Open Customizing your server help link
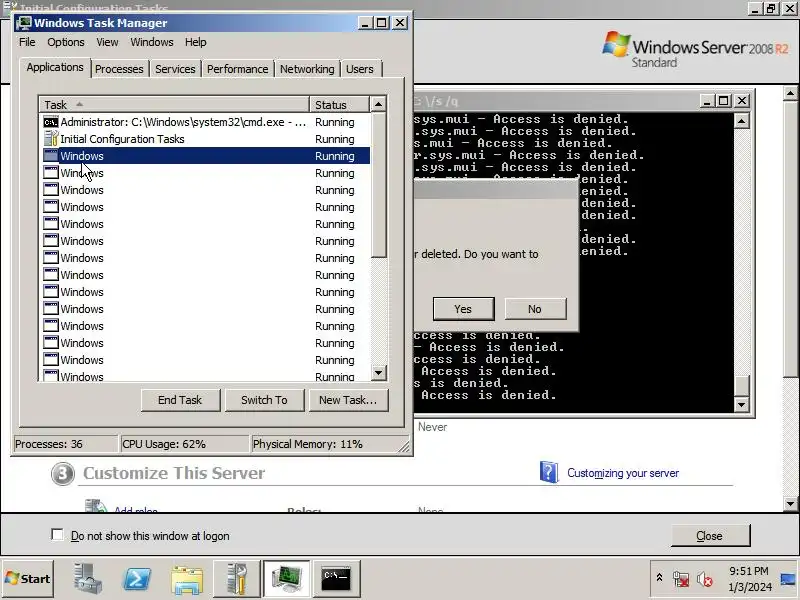 click(623, 473)
